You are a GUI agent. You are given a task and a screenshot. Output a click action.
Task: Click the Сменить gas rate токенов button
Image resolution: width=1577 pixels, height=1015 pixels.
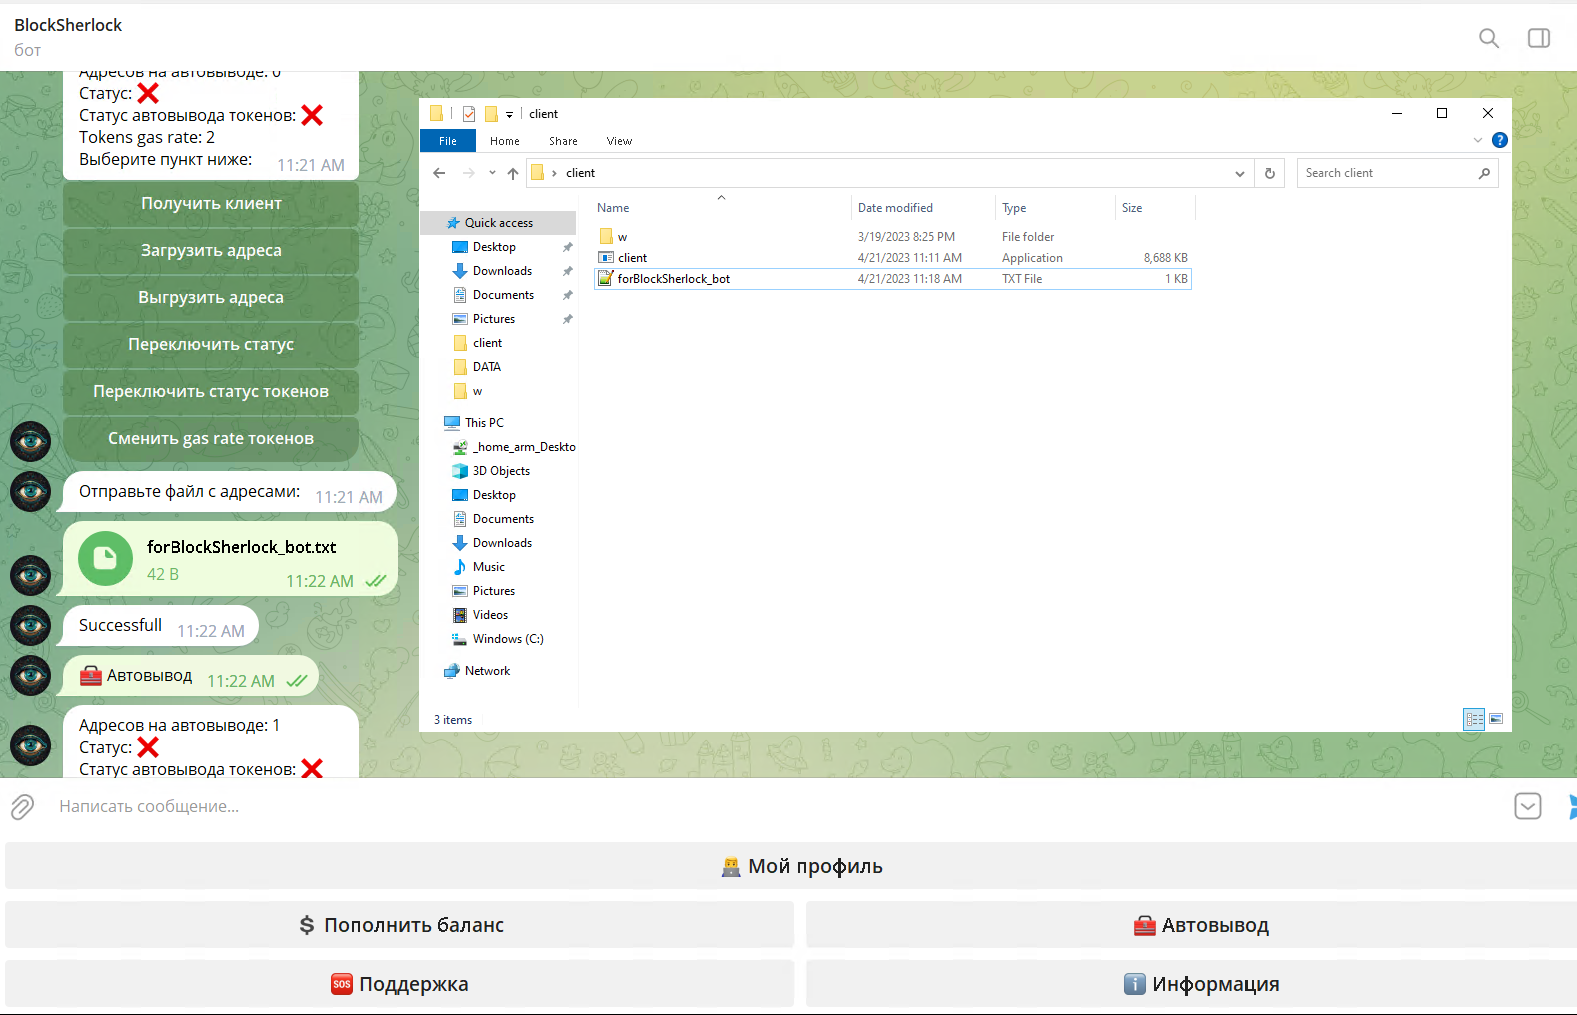(211, 438)
